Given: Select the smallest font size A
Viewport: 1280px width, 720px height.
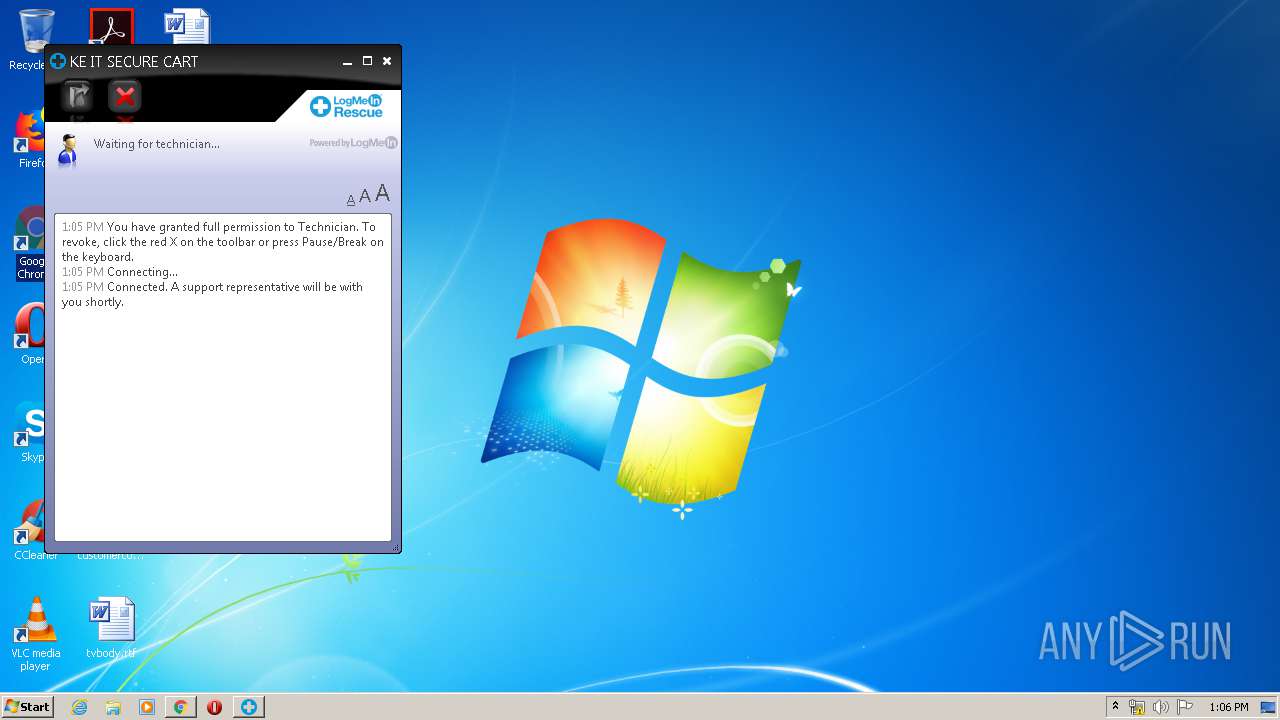Looking at the screenshot, I should coord(351,200).
